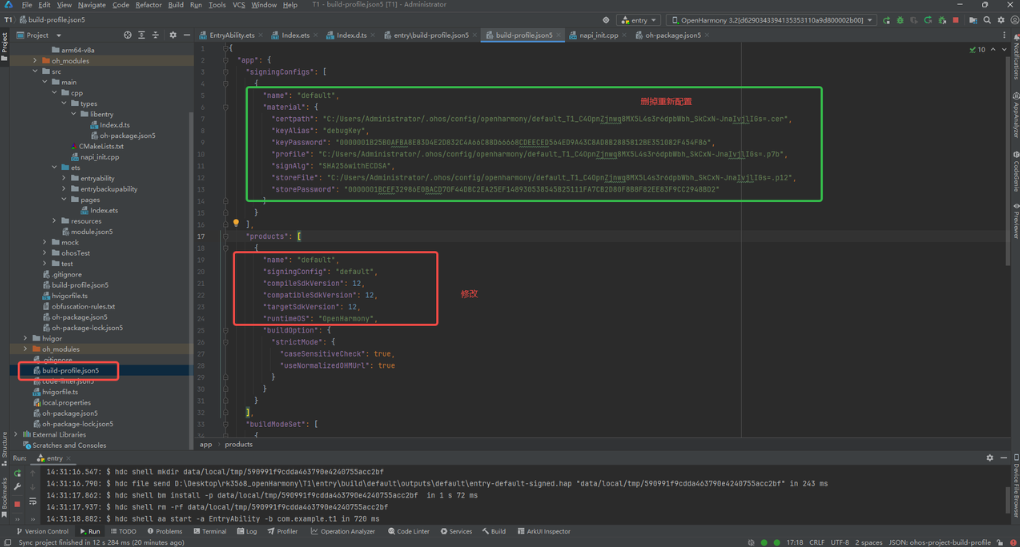The height and width of the screenshot is (547, 1020).
Task: Start debugging with the Debug bug icon
Action: pos(900,20)
